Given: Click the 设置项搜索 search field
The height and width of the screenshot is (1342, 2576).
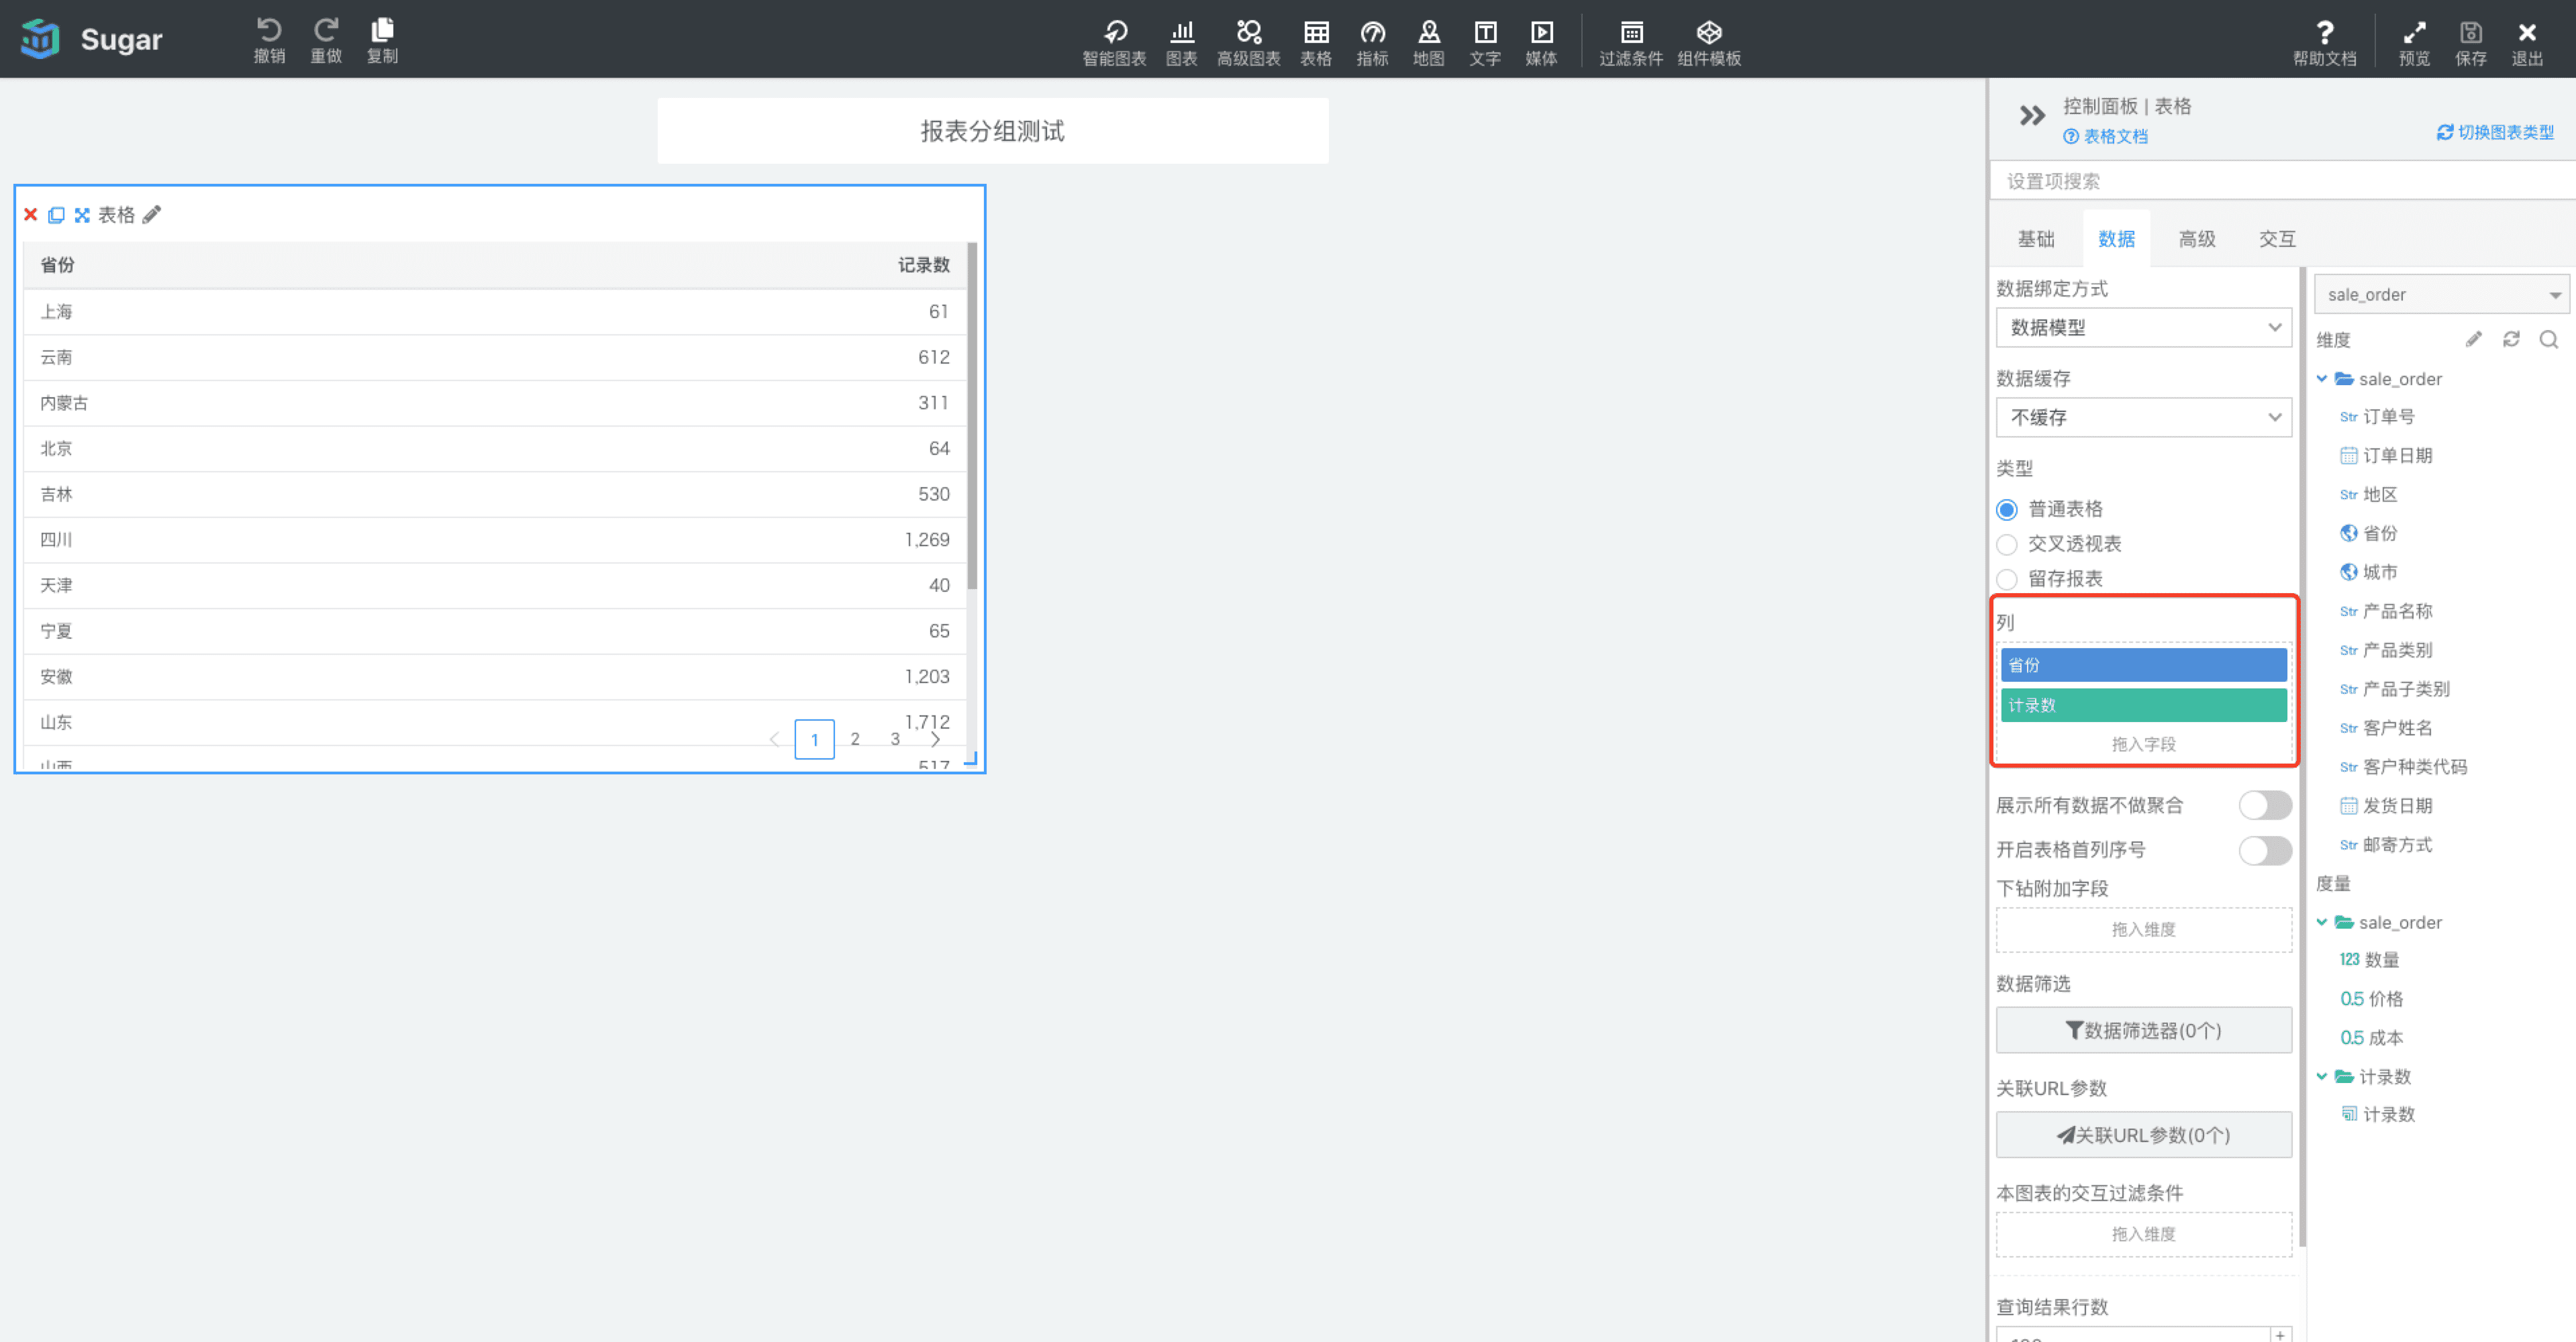Looking at the screenshot, I should pos(2282,181).
